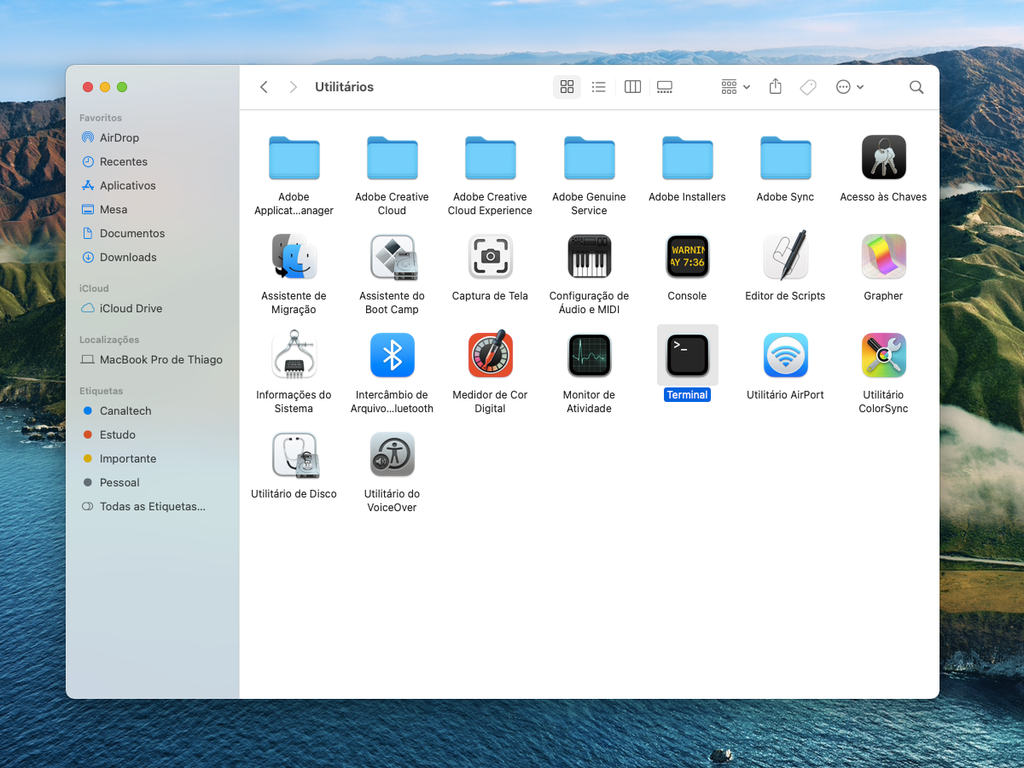
Task: Switch to column view
Action: (x=632, y=87)
